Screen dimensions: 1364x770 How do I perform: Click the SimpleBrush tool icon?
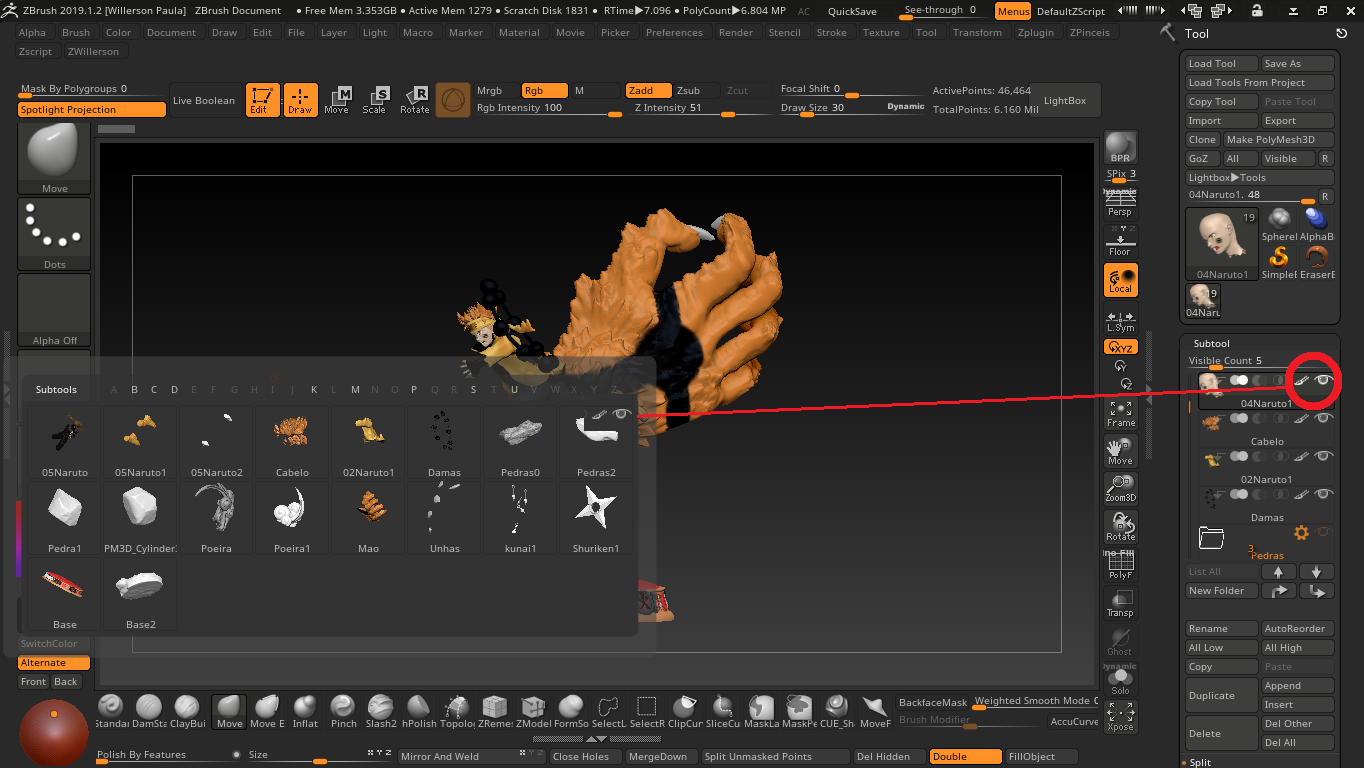pyautogui.click(x=1279, y=259)
